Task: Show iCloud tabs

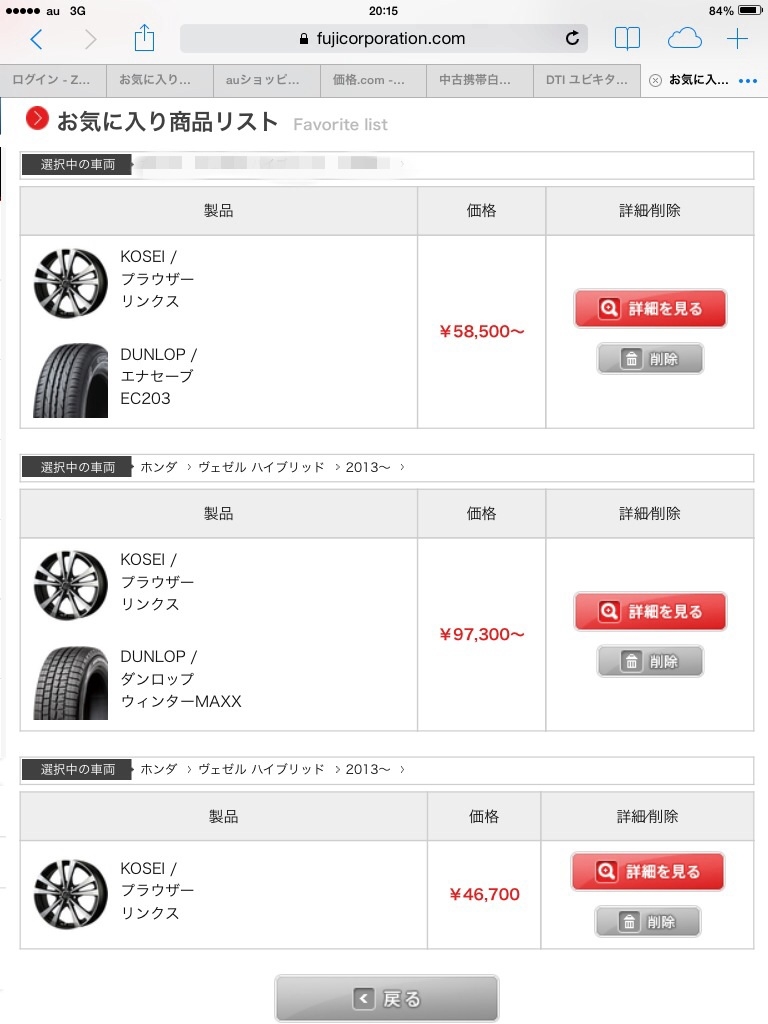Action: (684, 39)
